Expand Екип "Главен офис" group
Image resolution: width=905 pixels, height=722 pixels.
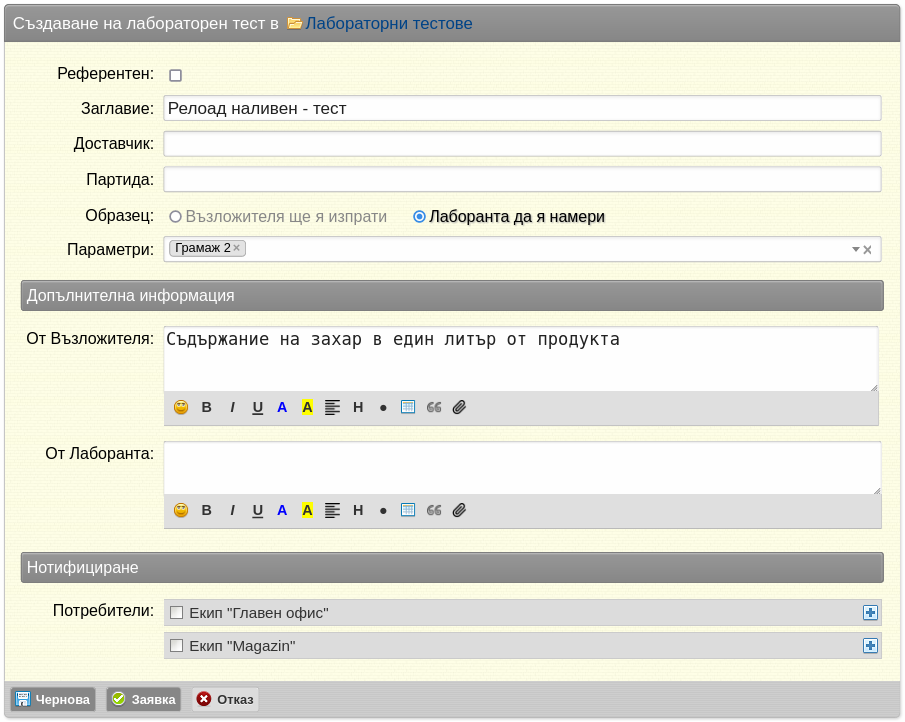[x=870, y=612]
